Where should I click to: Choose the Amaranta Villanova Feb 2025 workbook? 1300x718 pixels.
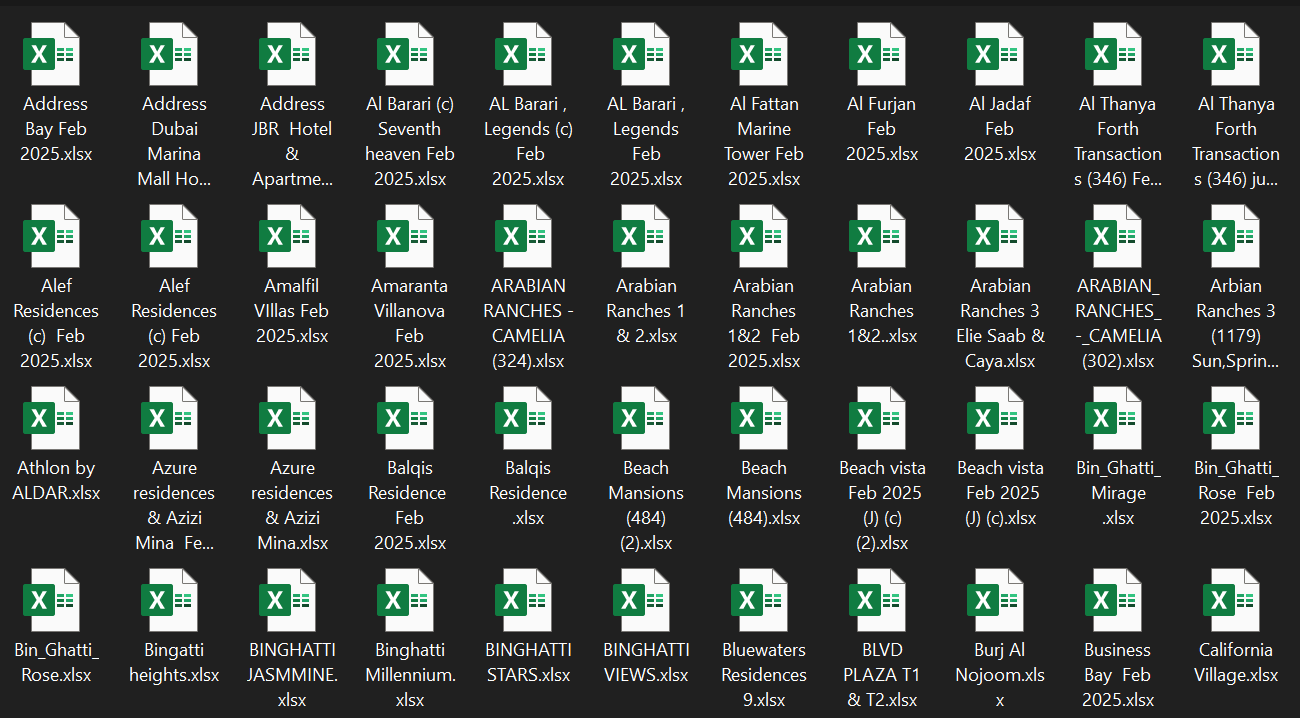pyautogui.click(x=409, y=237)
